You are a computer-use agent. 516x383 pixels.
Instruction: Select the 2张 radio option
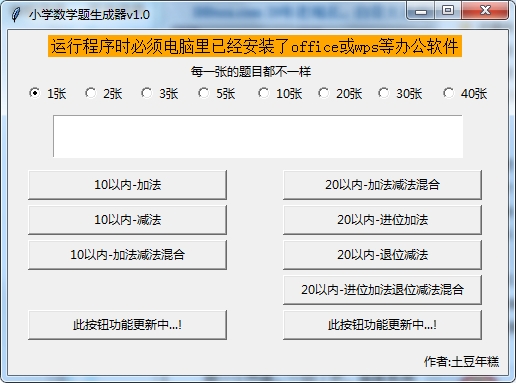90,93
